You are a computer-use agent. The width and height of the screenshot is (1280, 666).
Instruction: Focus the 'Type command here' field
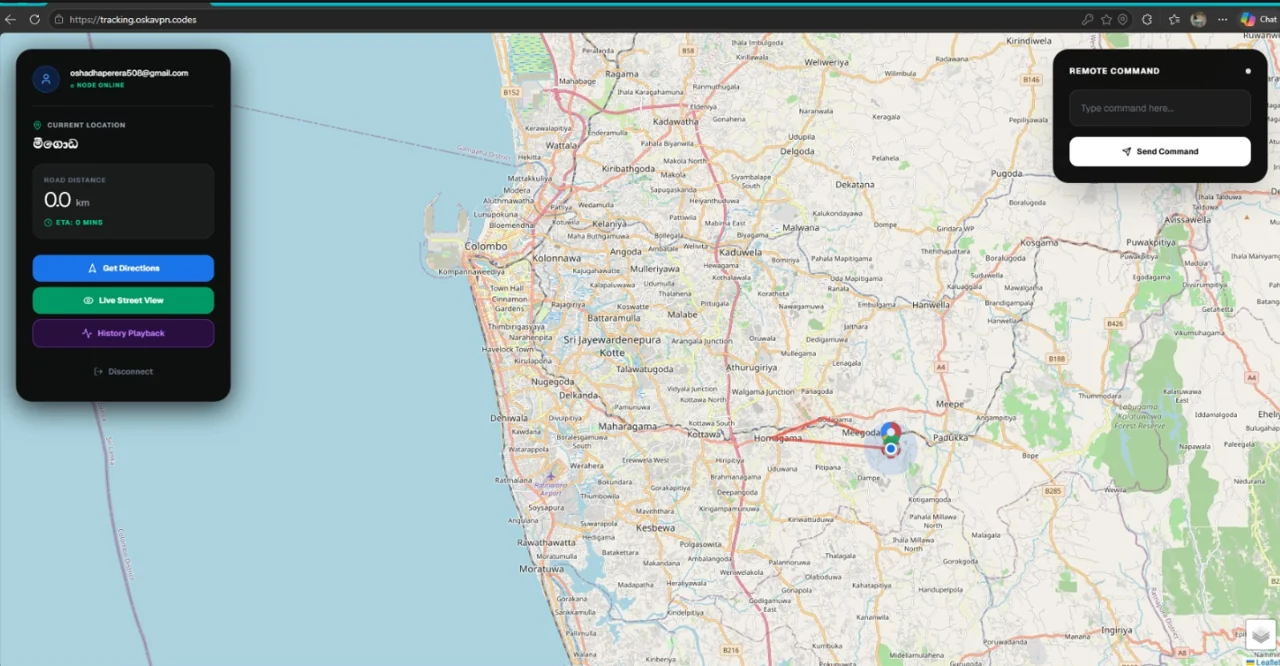(1160, 108)
